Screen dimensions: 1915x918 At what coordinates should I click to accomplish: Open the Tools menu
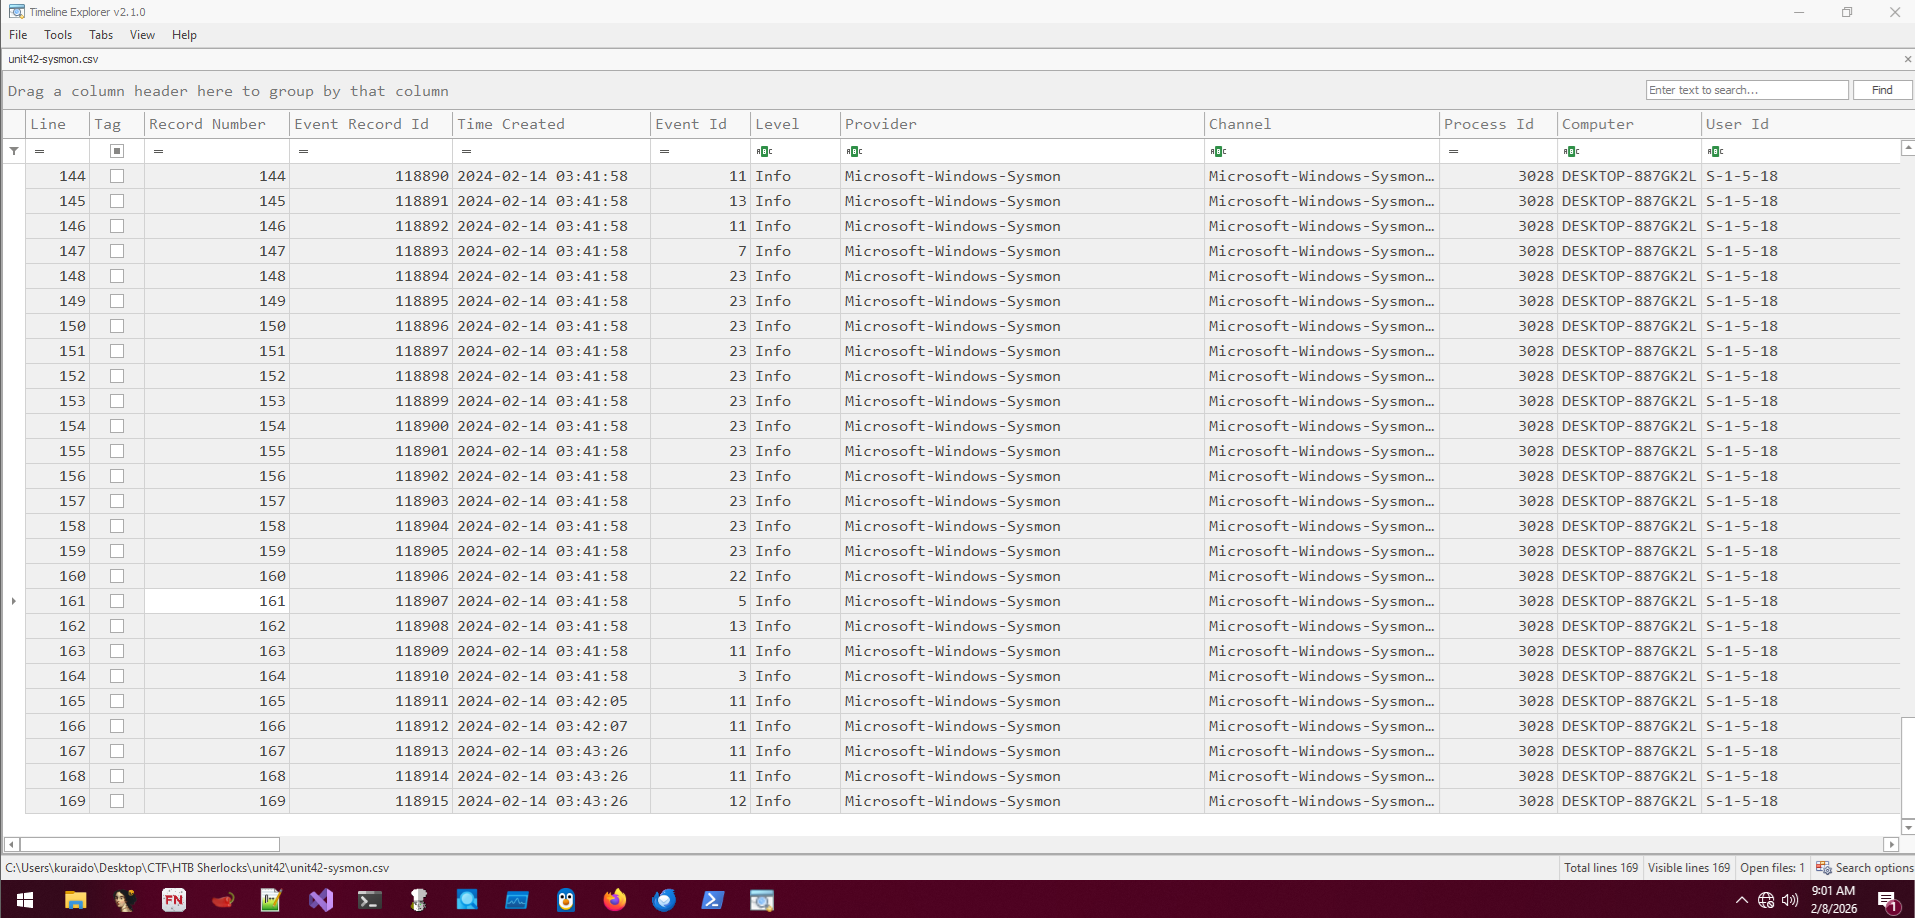pyautogui.click(x=58, y=35)
